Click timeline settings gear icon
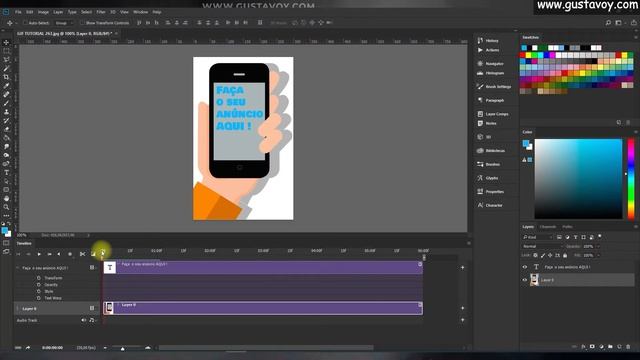 point(70,254)
